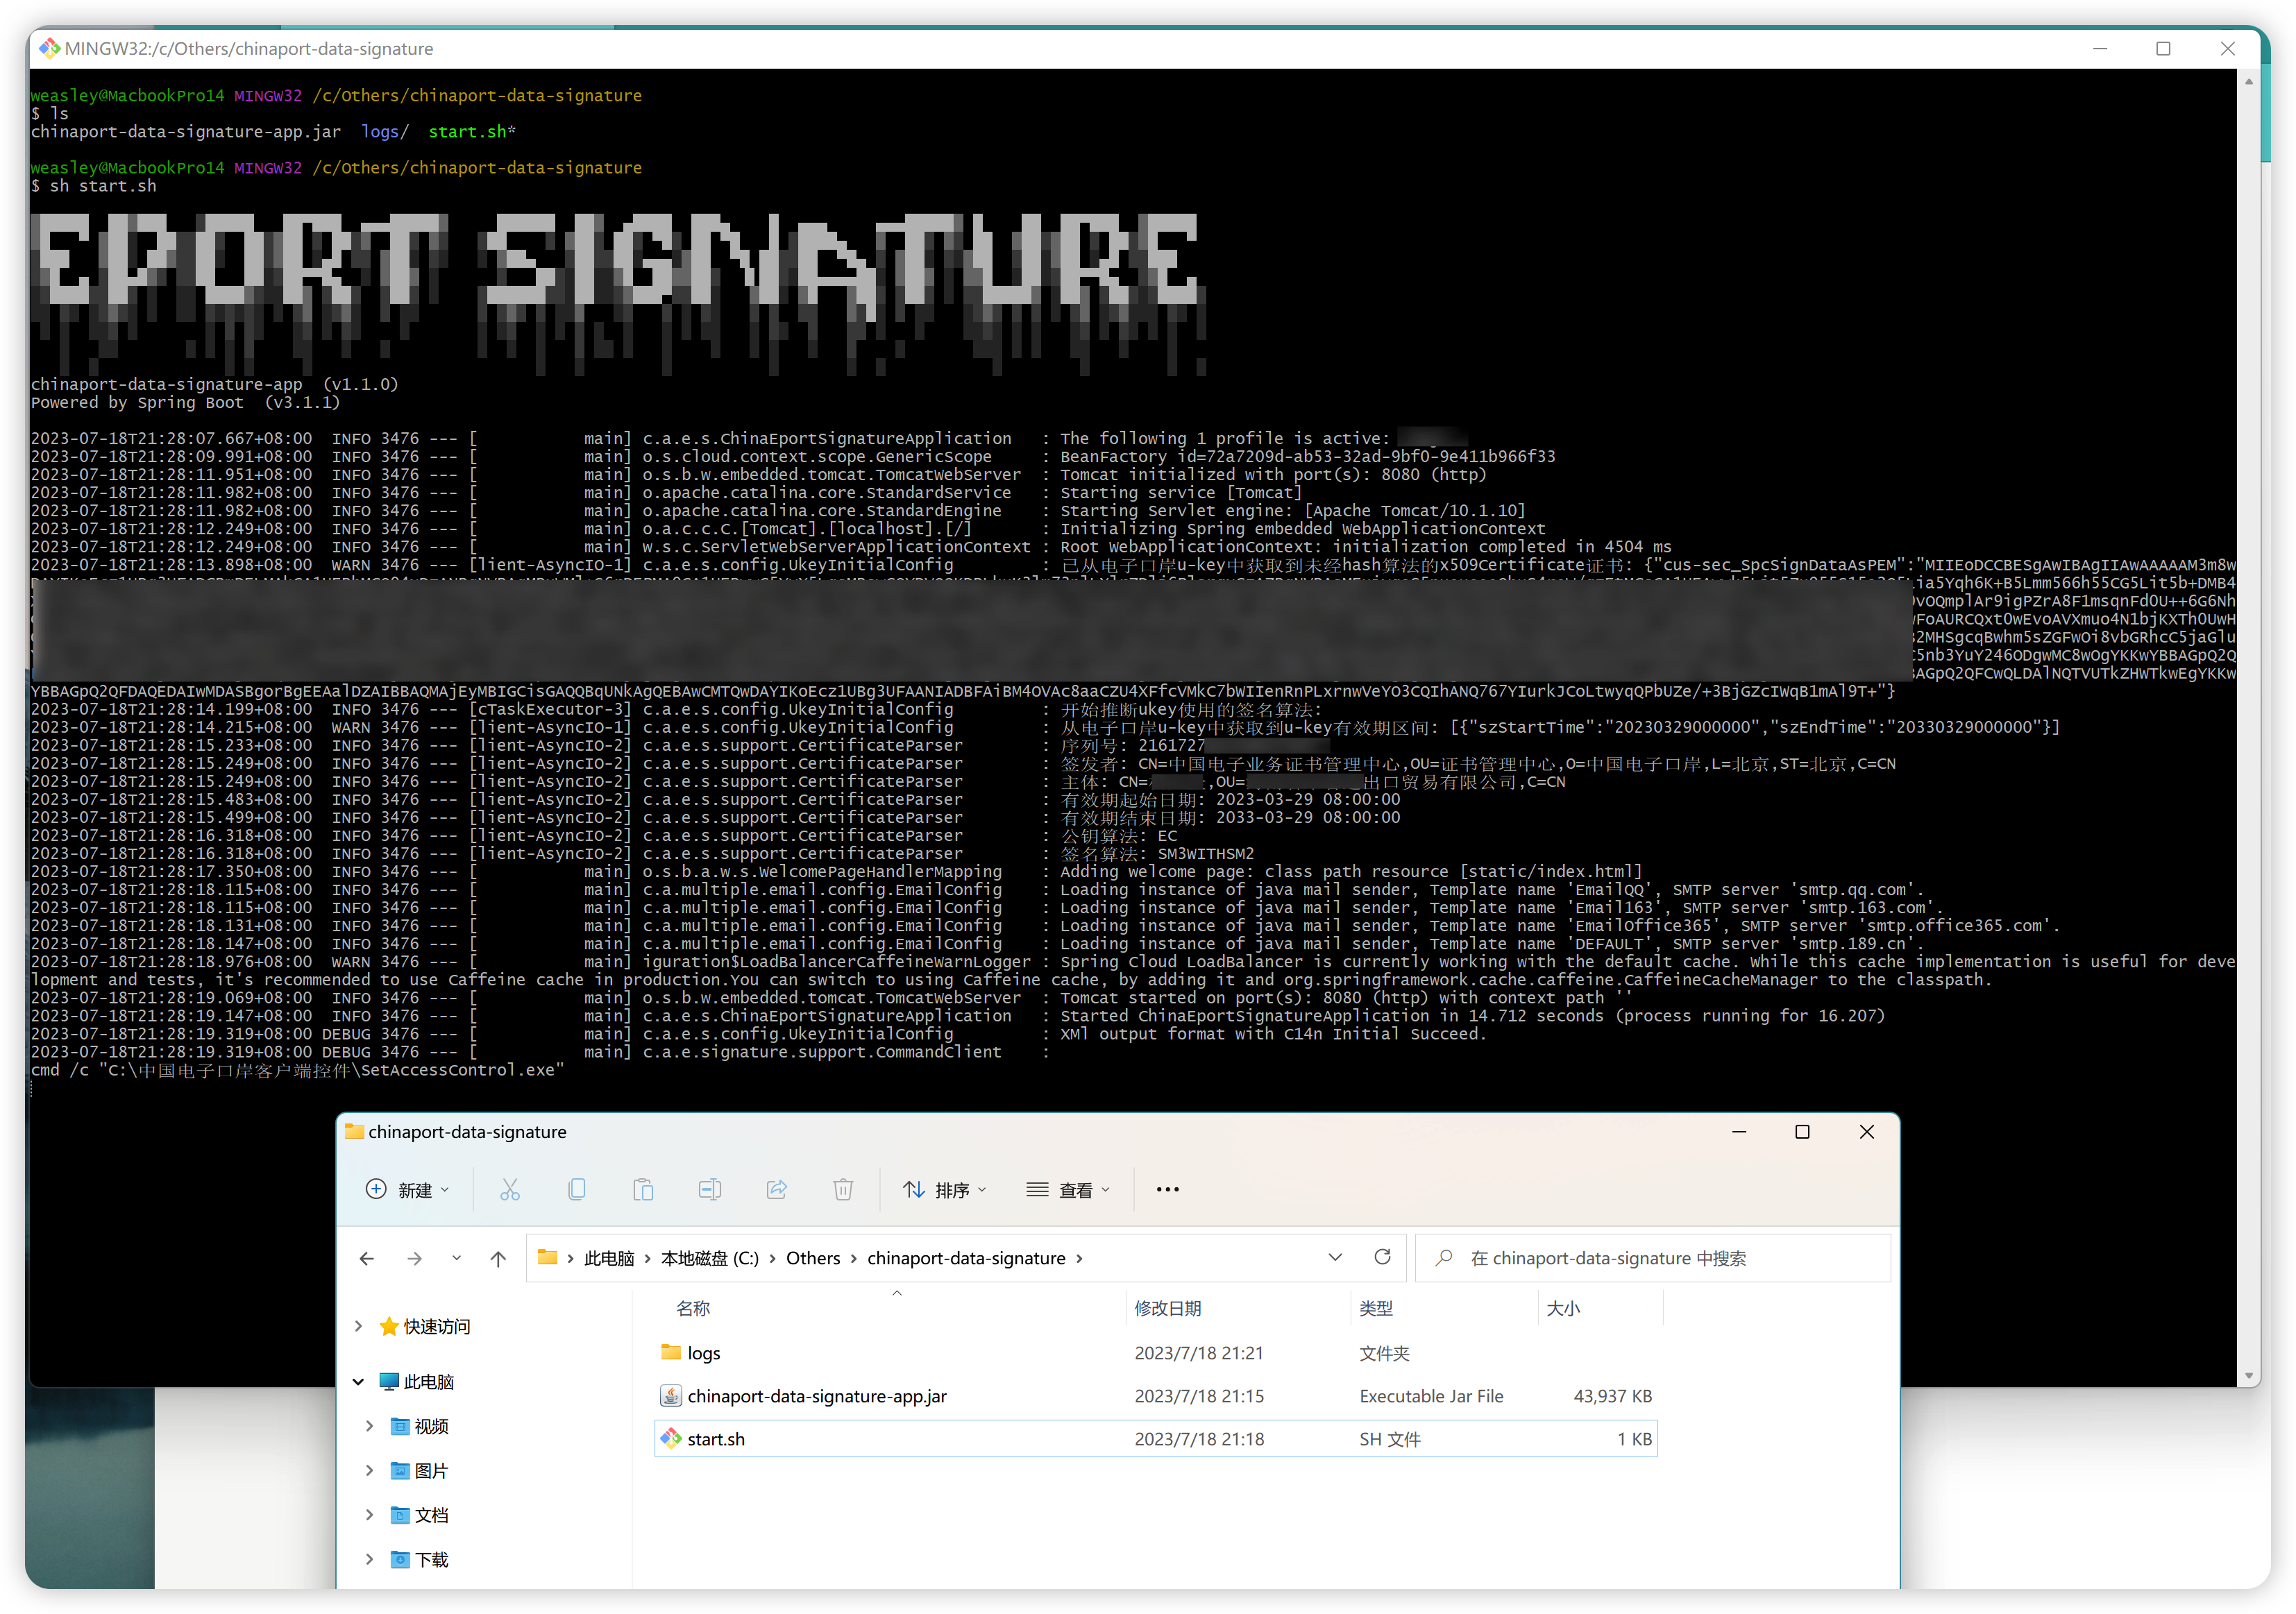This screenshot has height=1614, width=2296.
Task: Go up one folder with Up arrow
Action: point(498,1258)
